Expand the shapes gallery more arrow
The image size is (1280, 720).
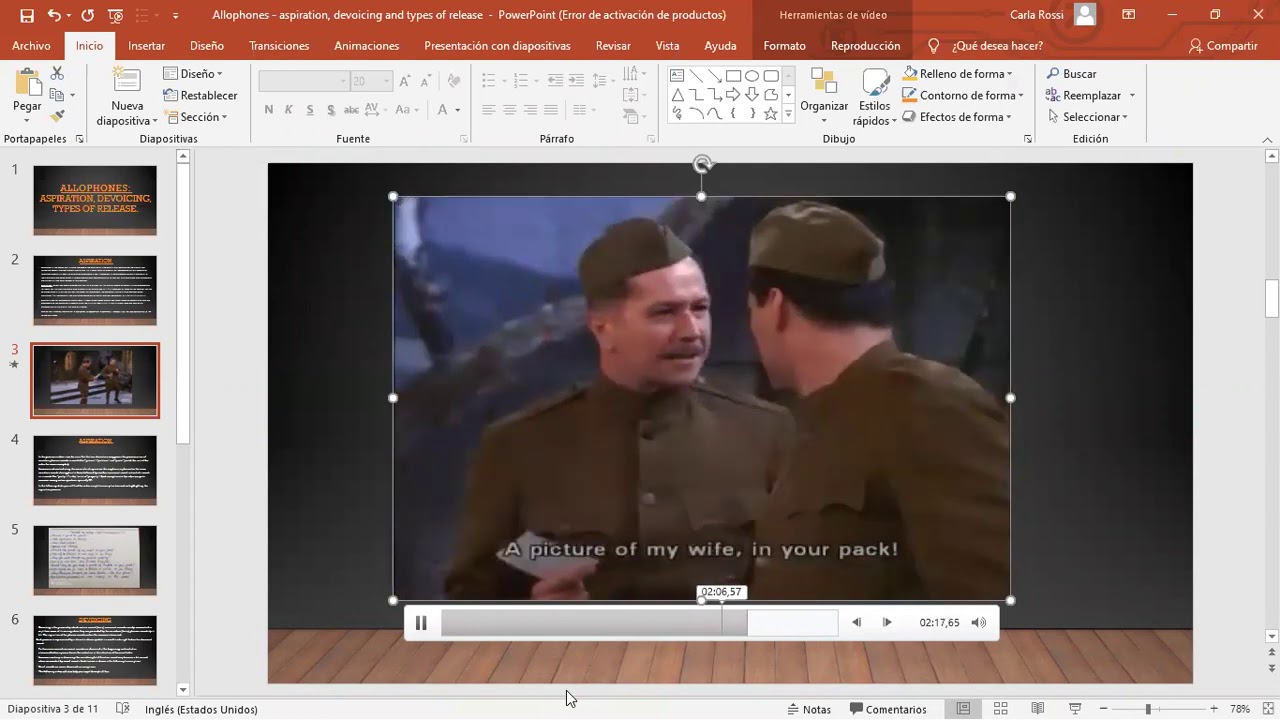point(788,116)
